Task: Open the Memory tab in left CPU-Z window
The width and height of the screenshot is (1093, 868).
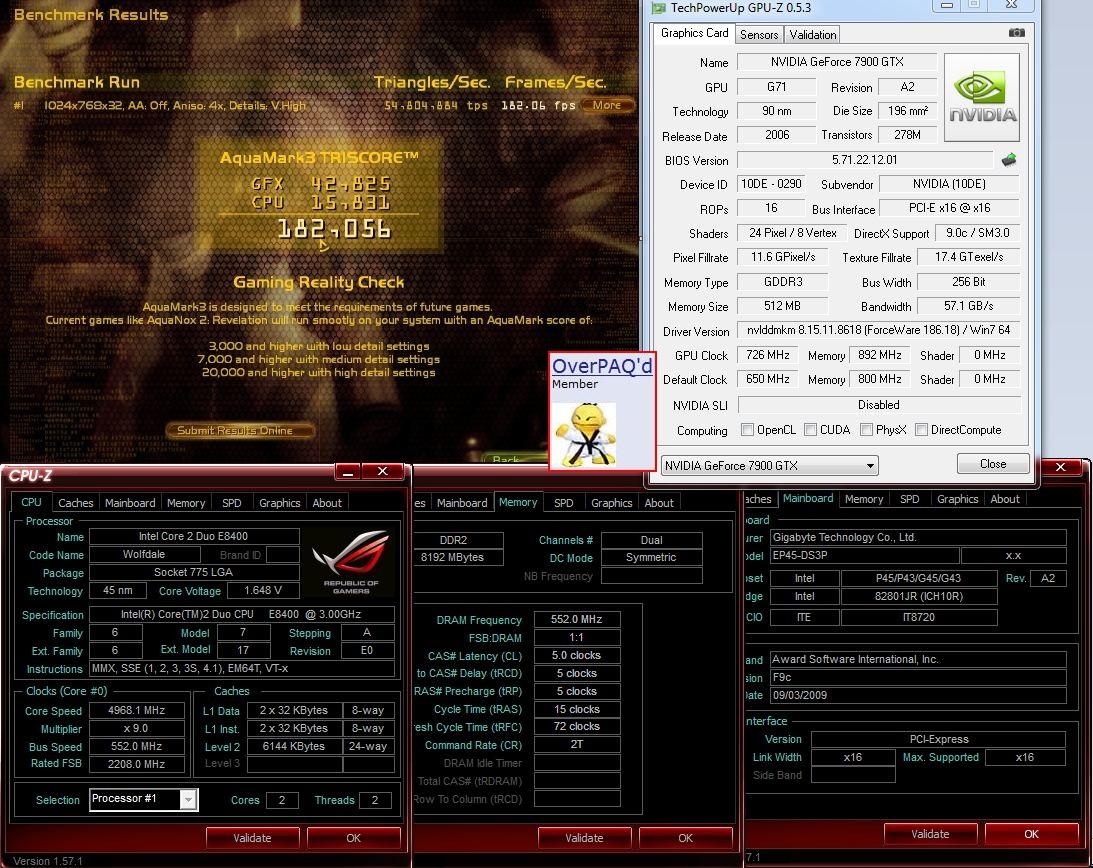Action: click(186, 503)
